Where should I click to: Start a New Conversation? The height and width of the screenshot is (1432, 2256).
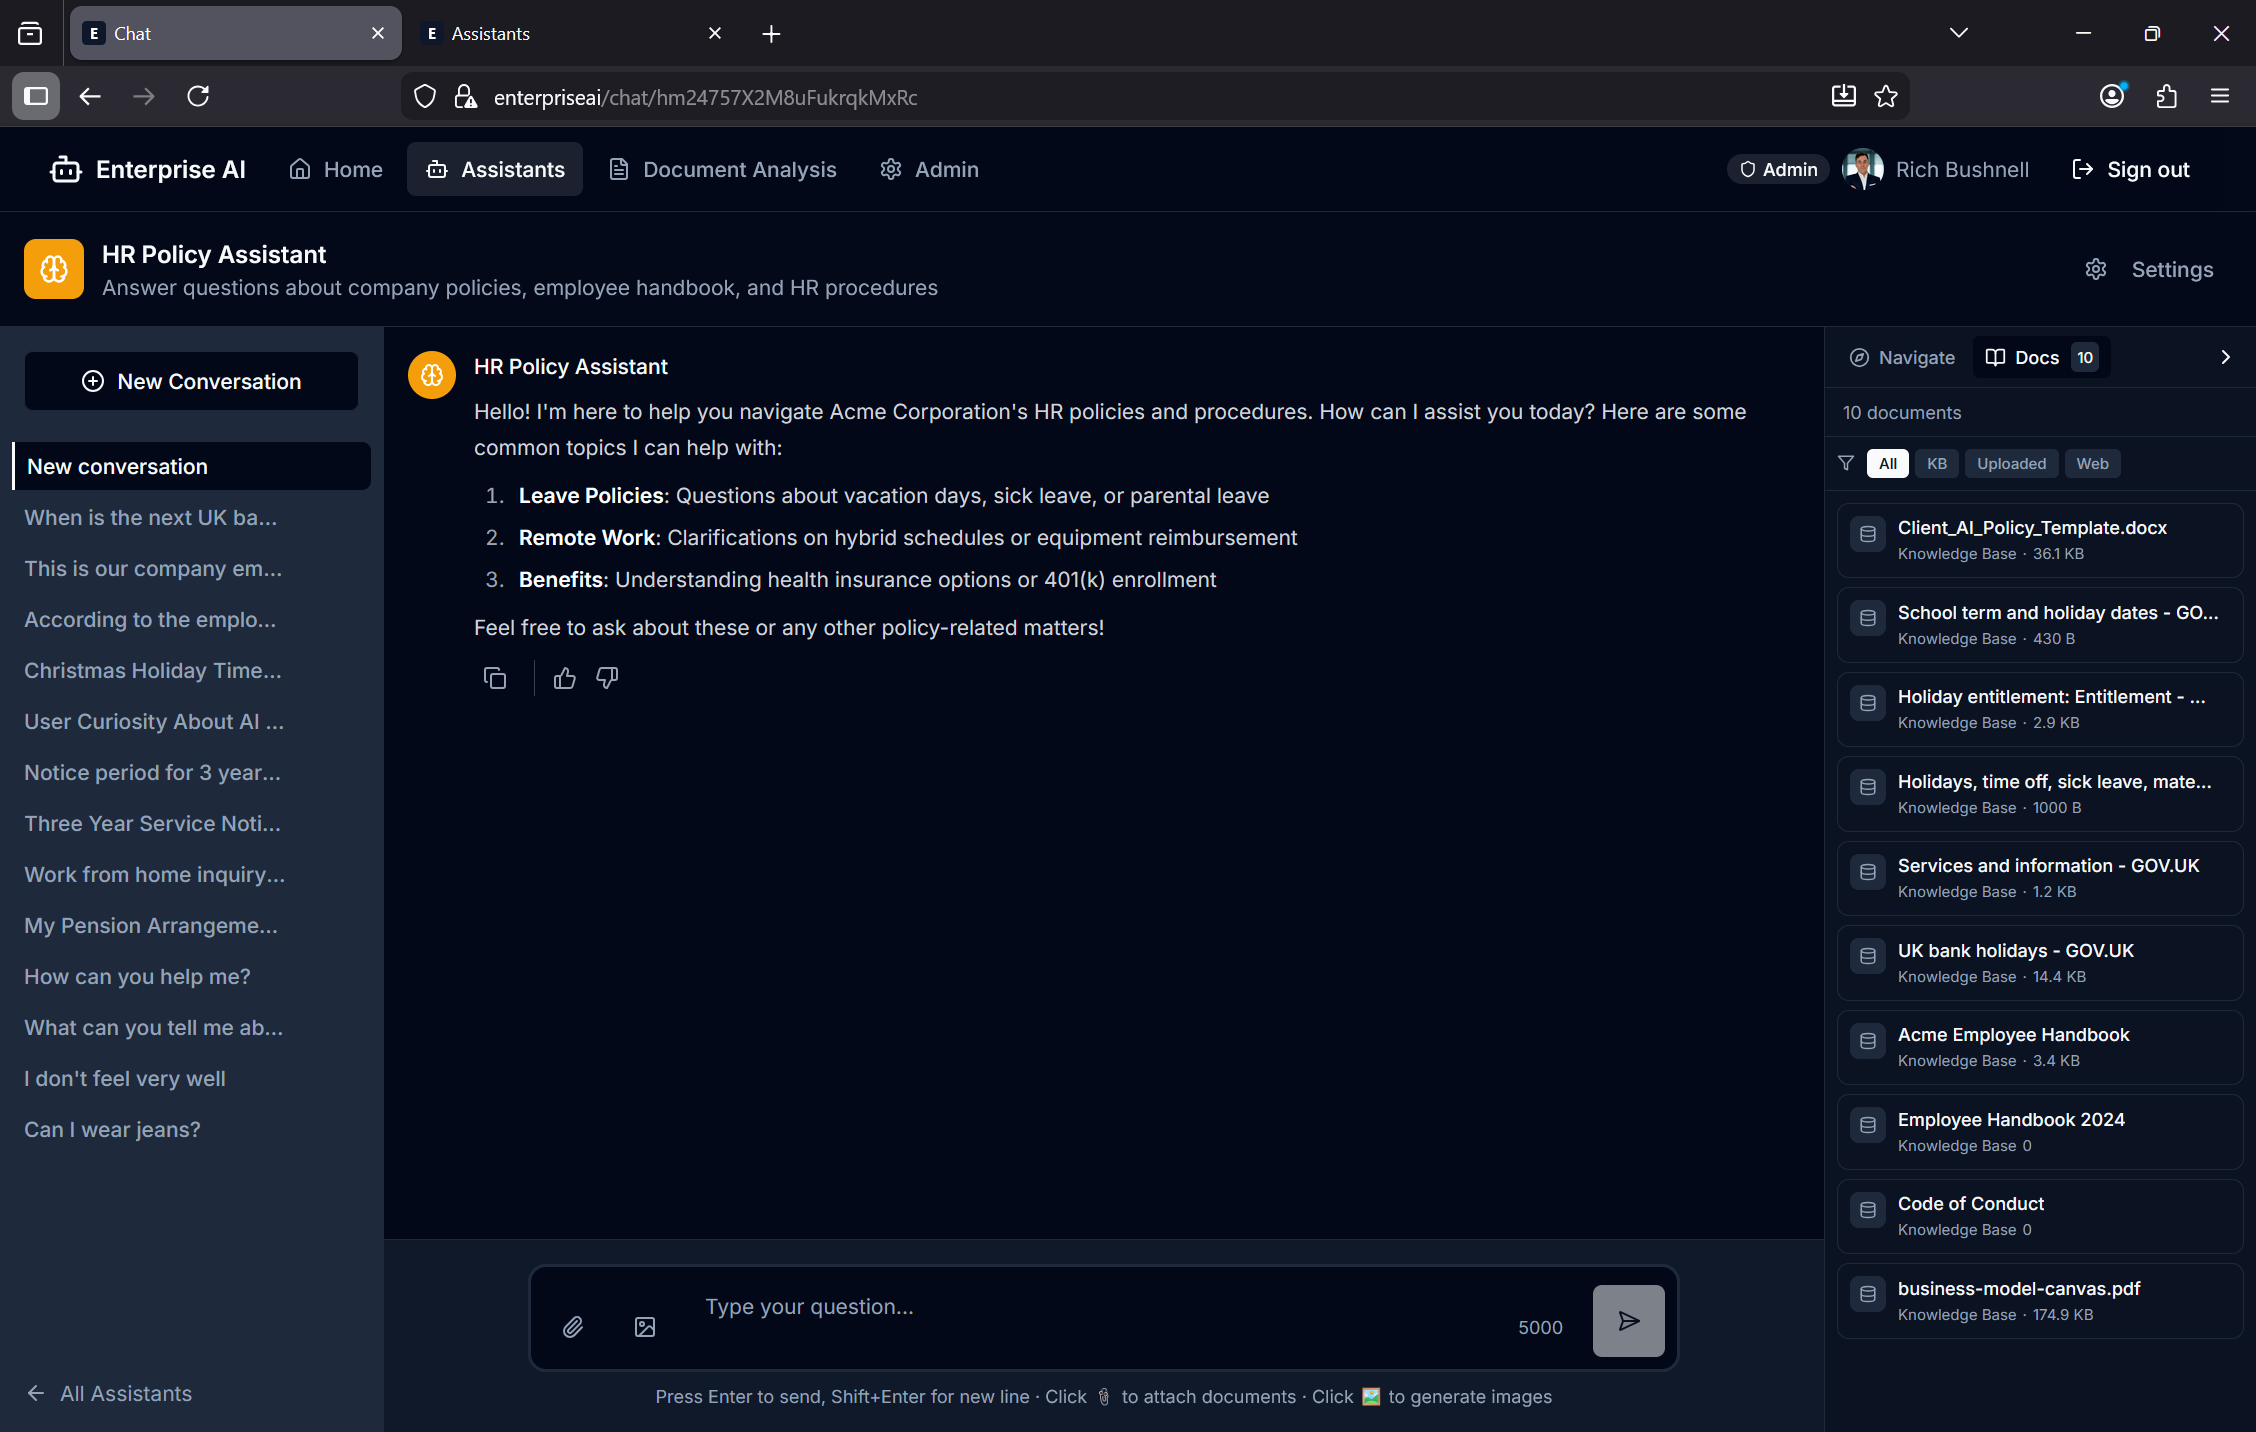click(x=190, y=381)
